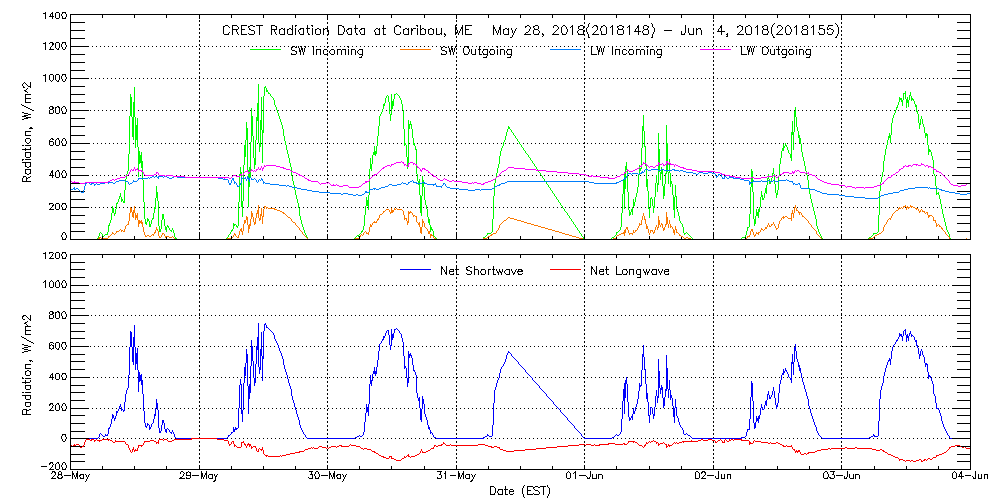Select the SW Outgoing legend entry
The image size is (1000, 500).
pos(476,51)
